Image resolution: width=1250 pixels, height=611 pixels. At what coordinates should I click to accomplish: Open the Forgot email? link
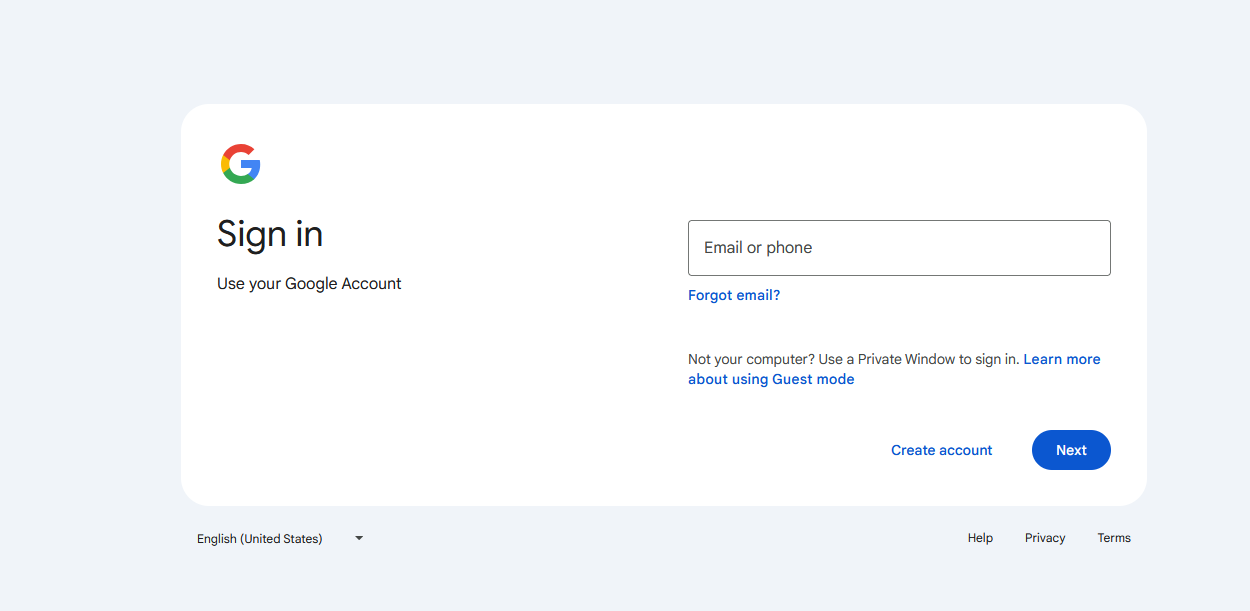coord(734,295)
